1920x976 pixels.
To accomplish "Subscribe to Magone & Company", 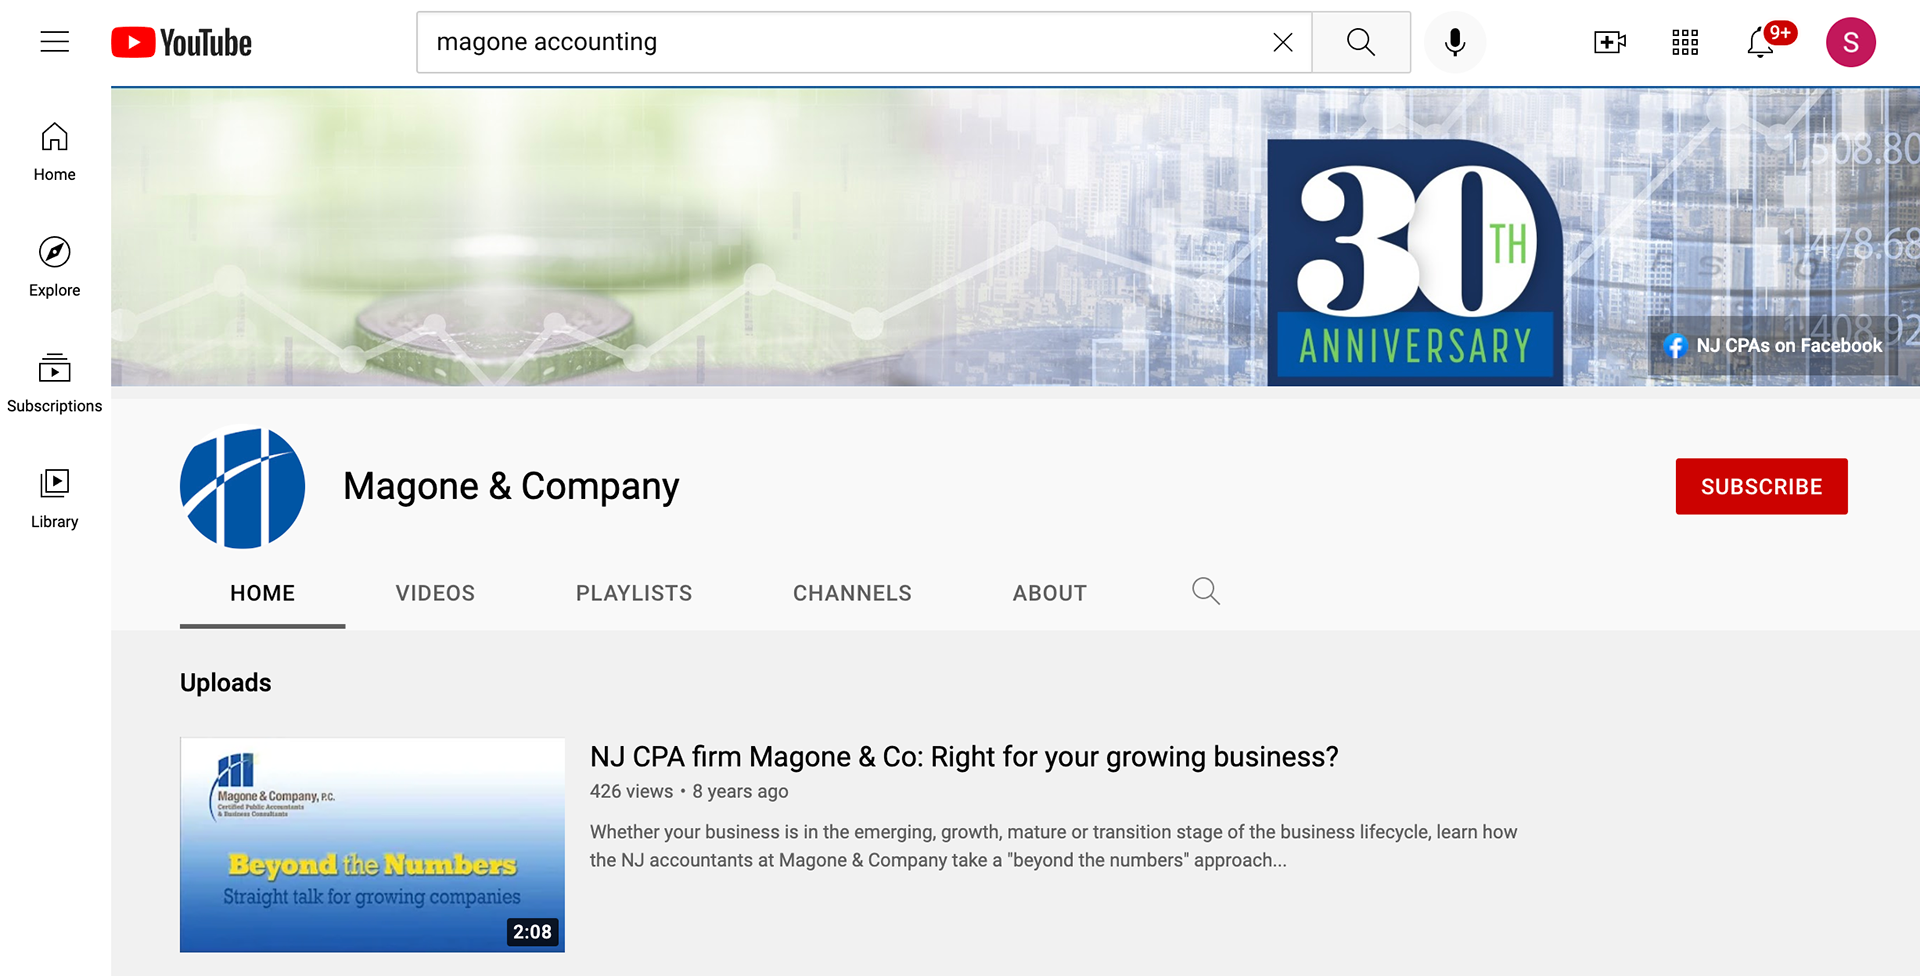I will coord(1762,486).
